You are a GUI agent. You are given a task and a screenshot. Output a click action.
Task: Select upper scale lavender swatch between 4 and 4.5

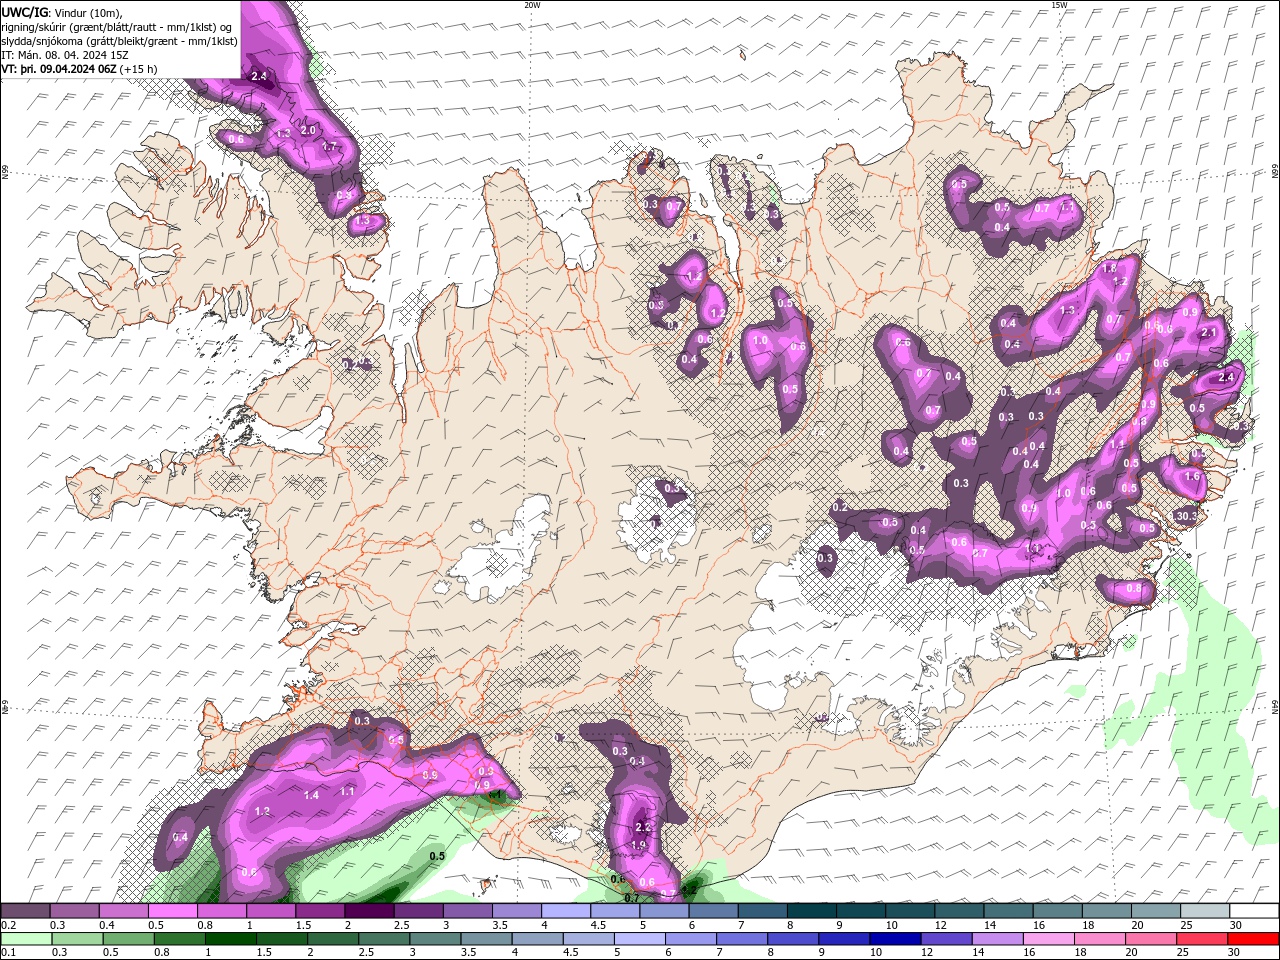coord(566,911)
